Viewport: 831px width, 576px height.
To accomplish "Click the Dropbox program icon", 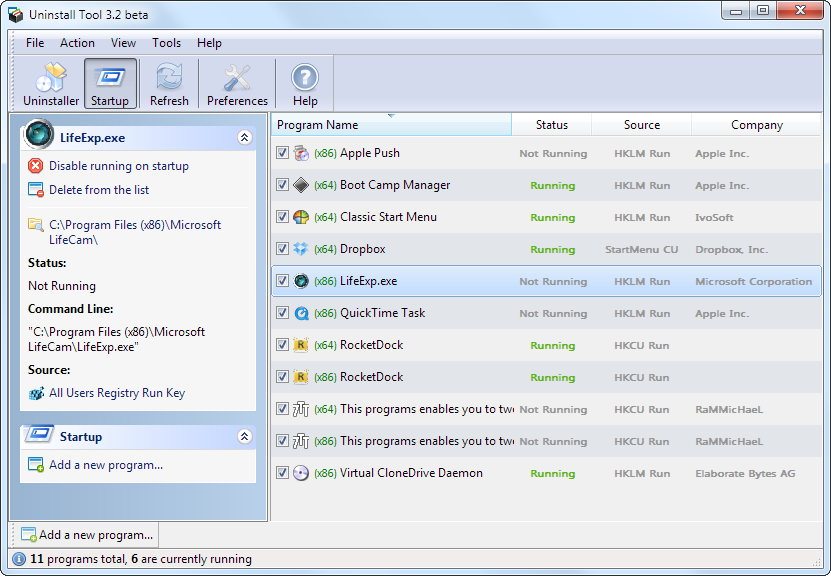I will click(301, 249).
